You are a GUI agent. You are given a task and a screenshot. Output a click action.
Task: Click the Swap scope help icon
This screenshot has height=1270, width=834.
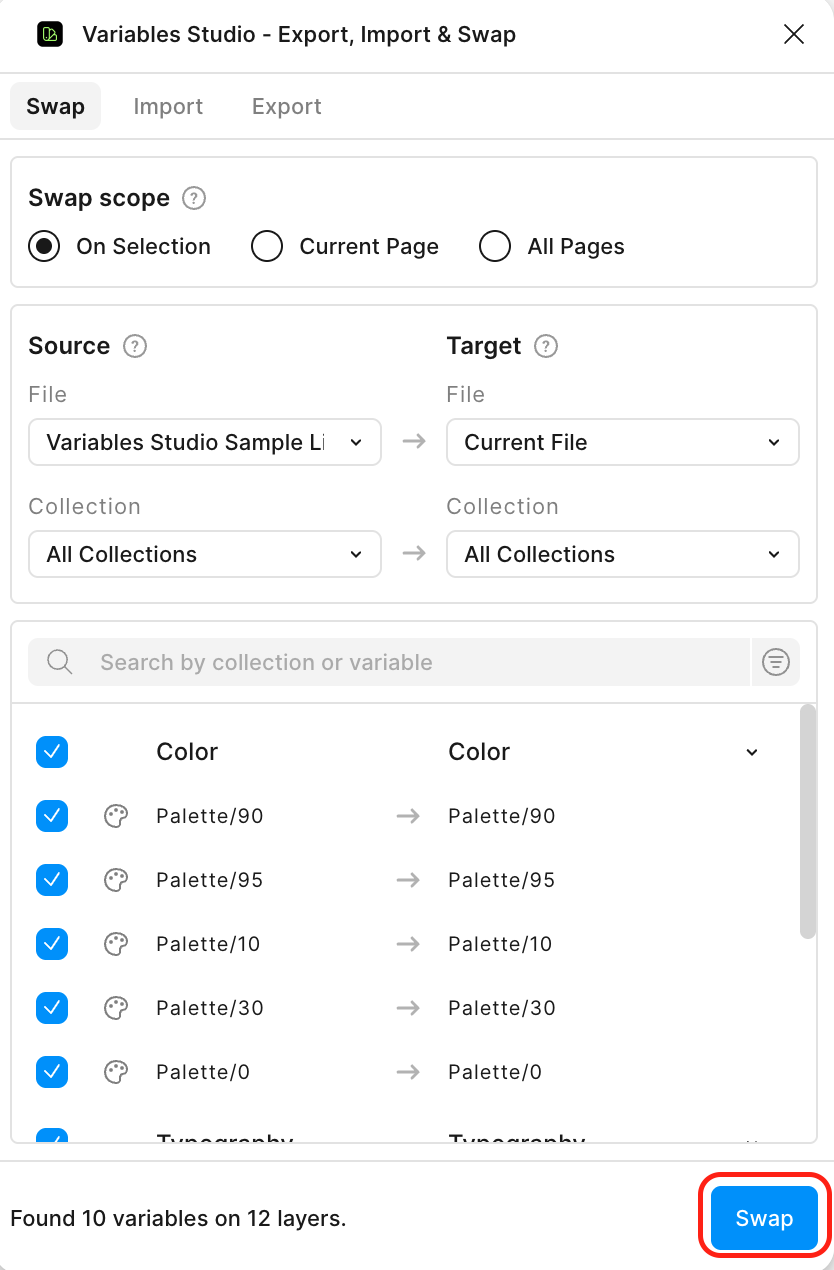click(x=194, y=198)
